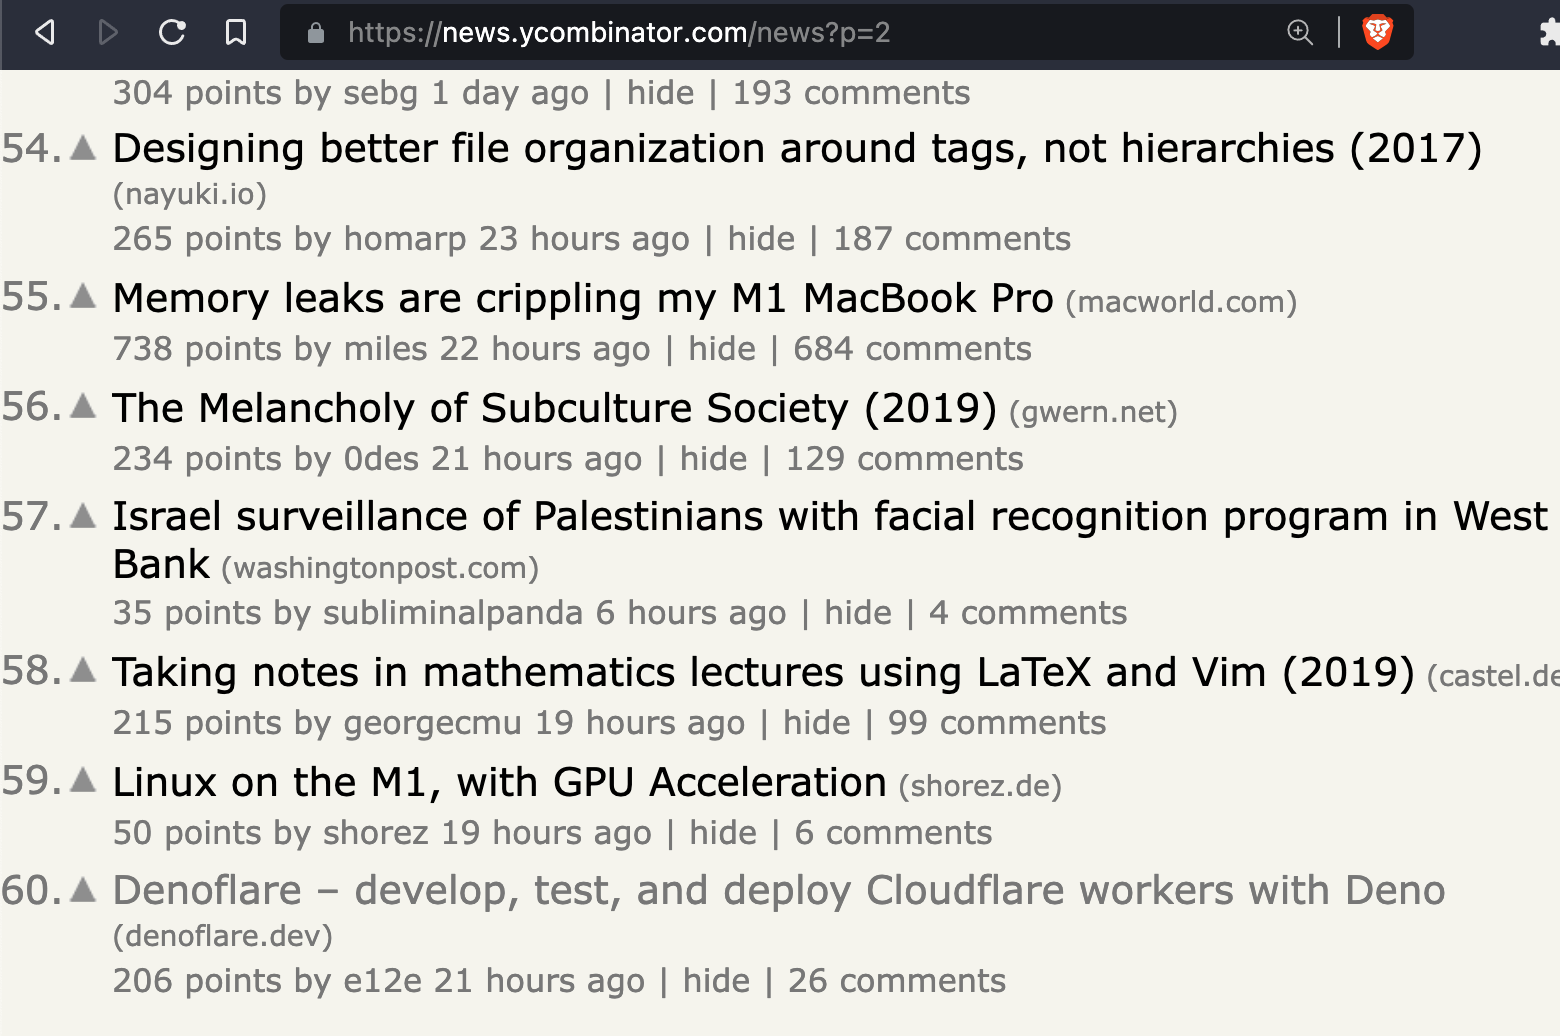Image resolution: width=1560 pixels, height=1036 pixels.
Task: Open the extensions puzzle icon
Action: (x=1549, y=33)
